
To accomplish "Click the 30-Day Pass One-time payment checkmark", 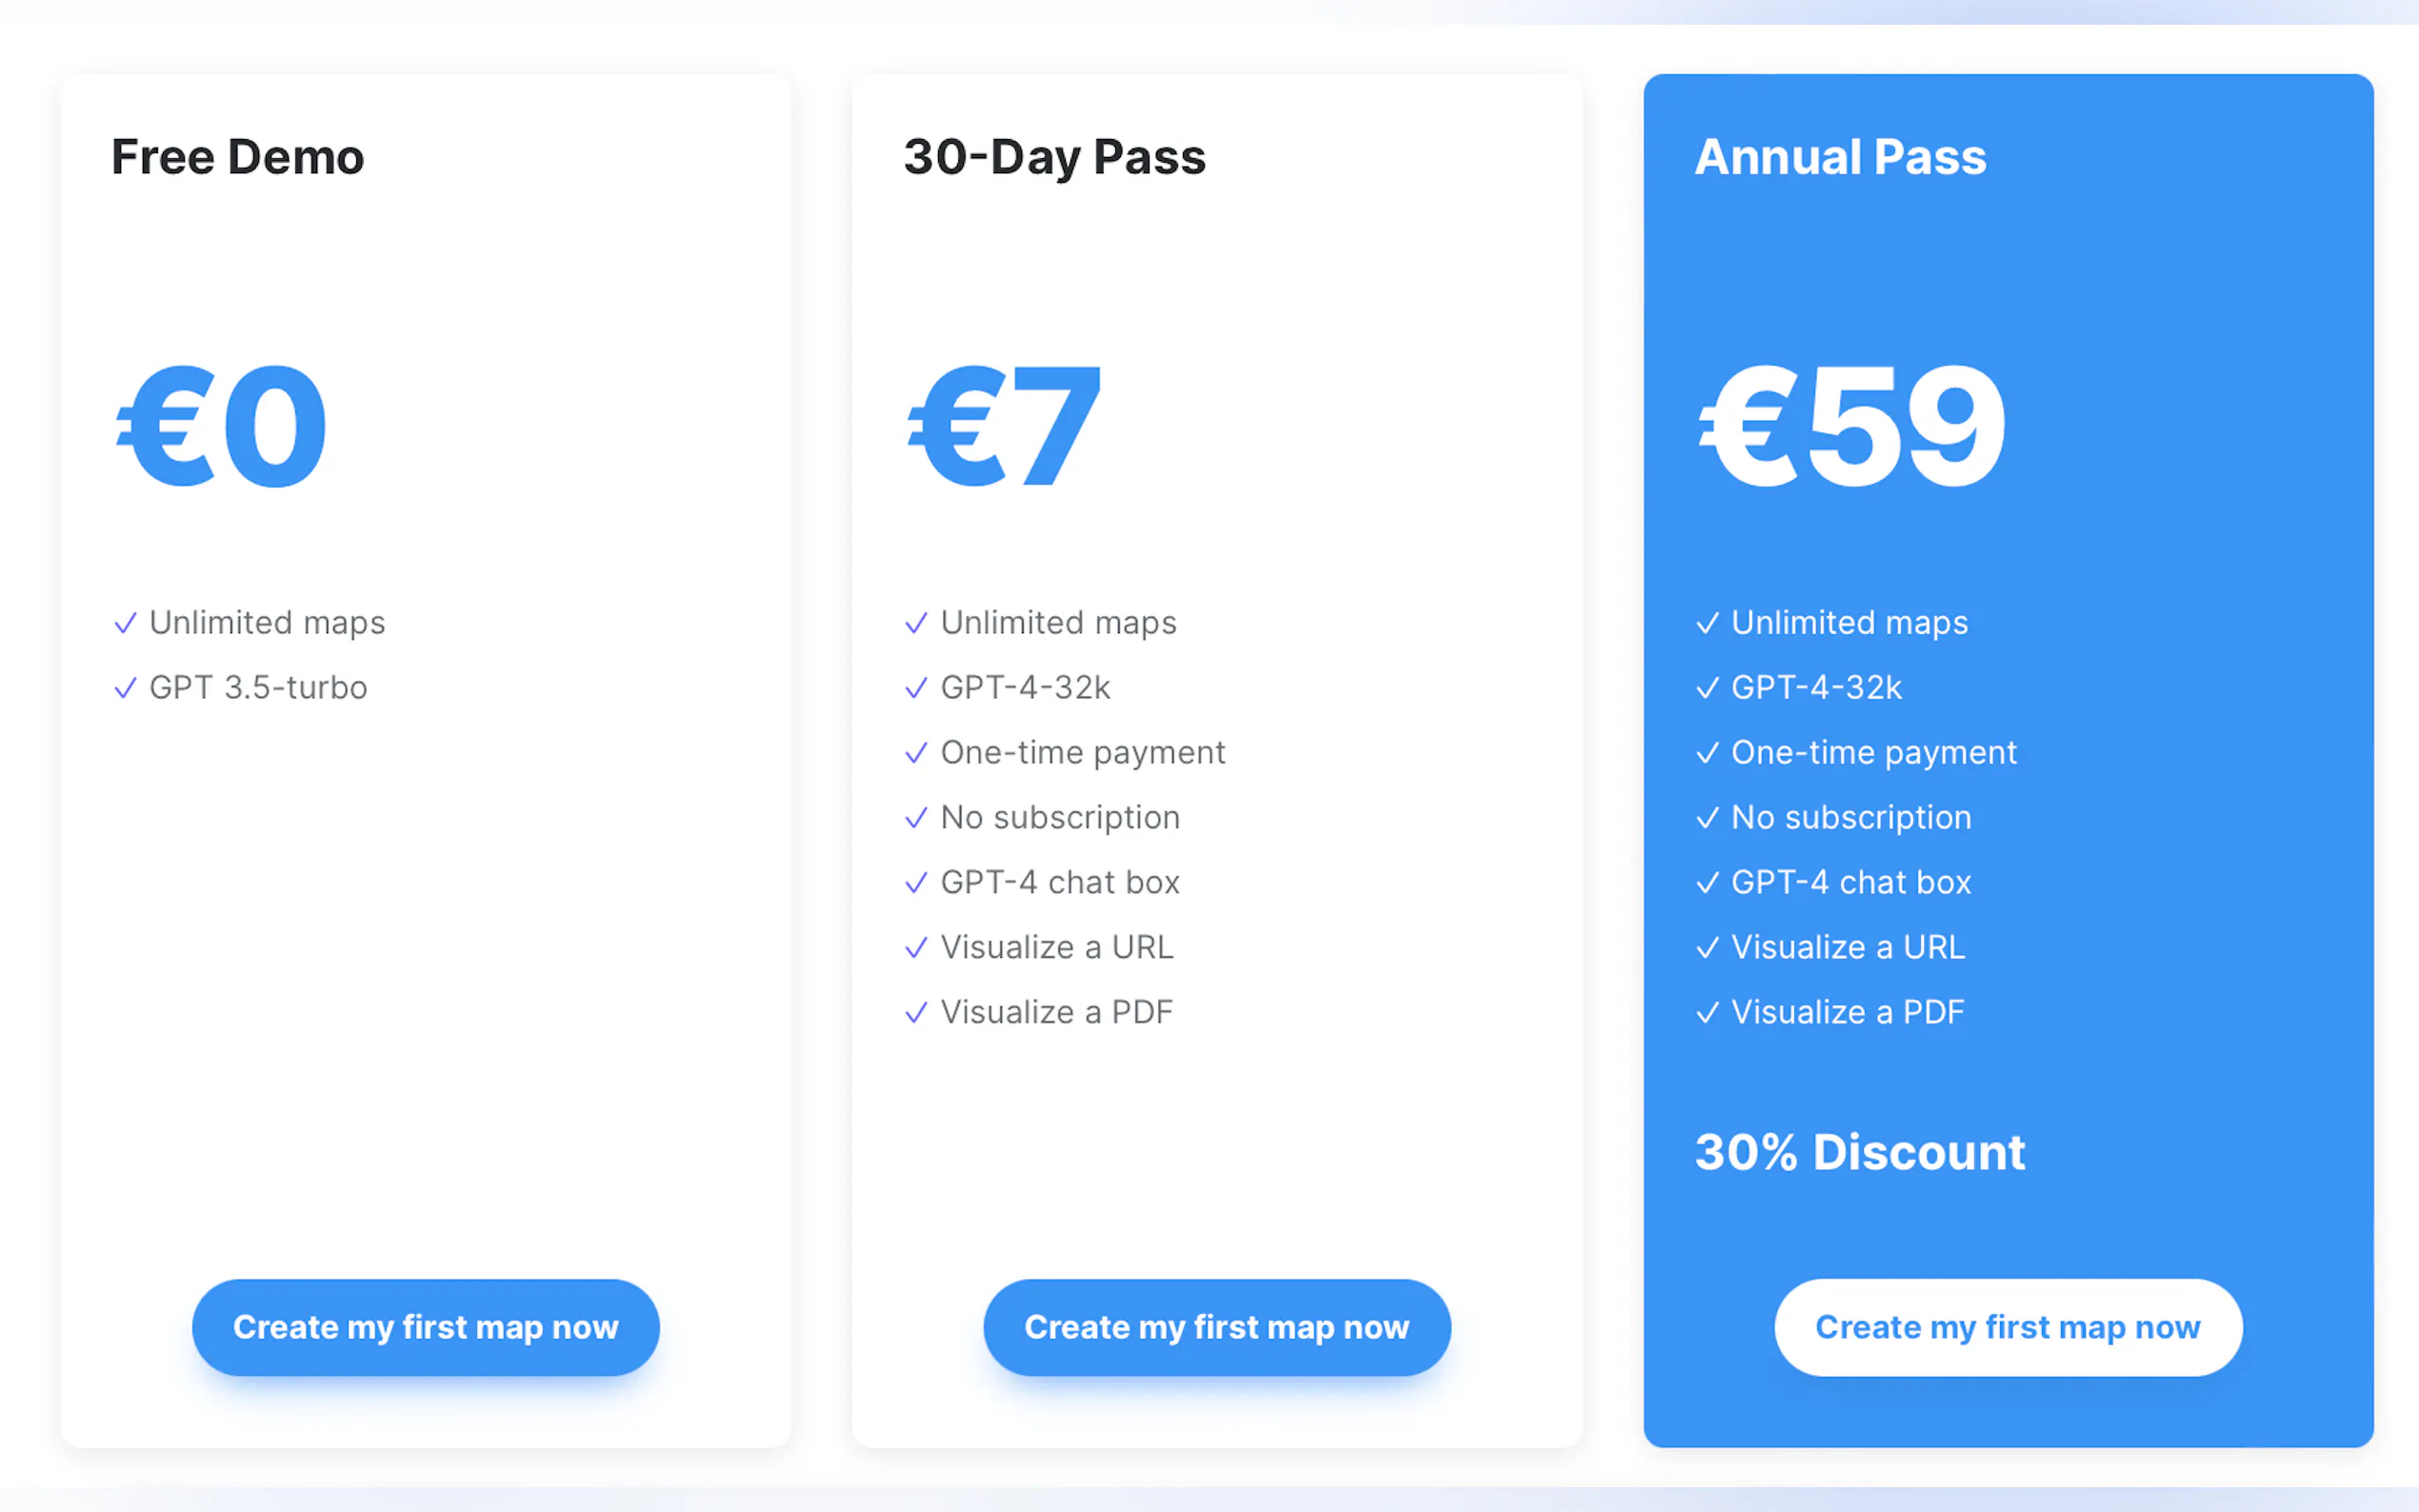I will 916,753.
